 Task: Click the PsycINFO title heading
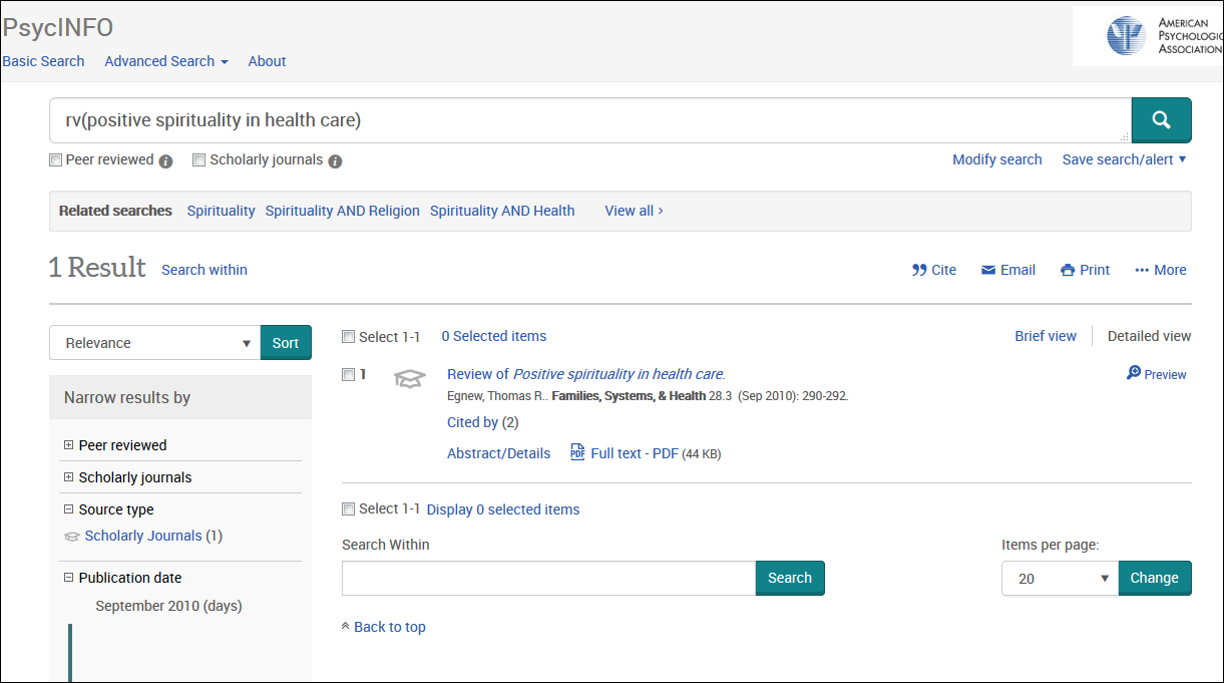tap(58, 27)
